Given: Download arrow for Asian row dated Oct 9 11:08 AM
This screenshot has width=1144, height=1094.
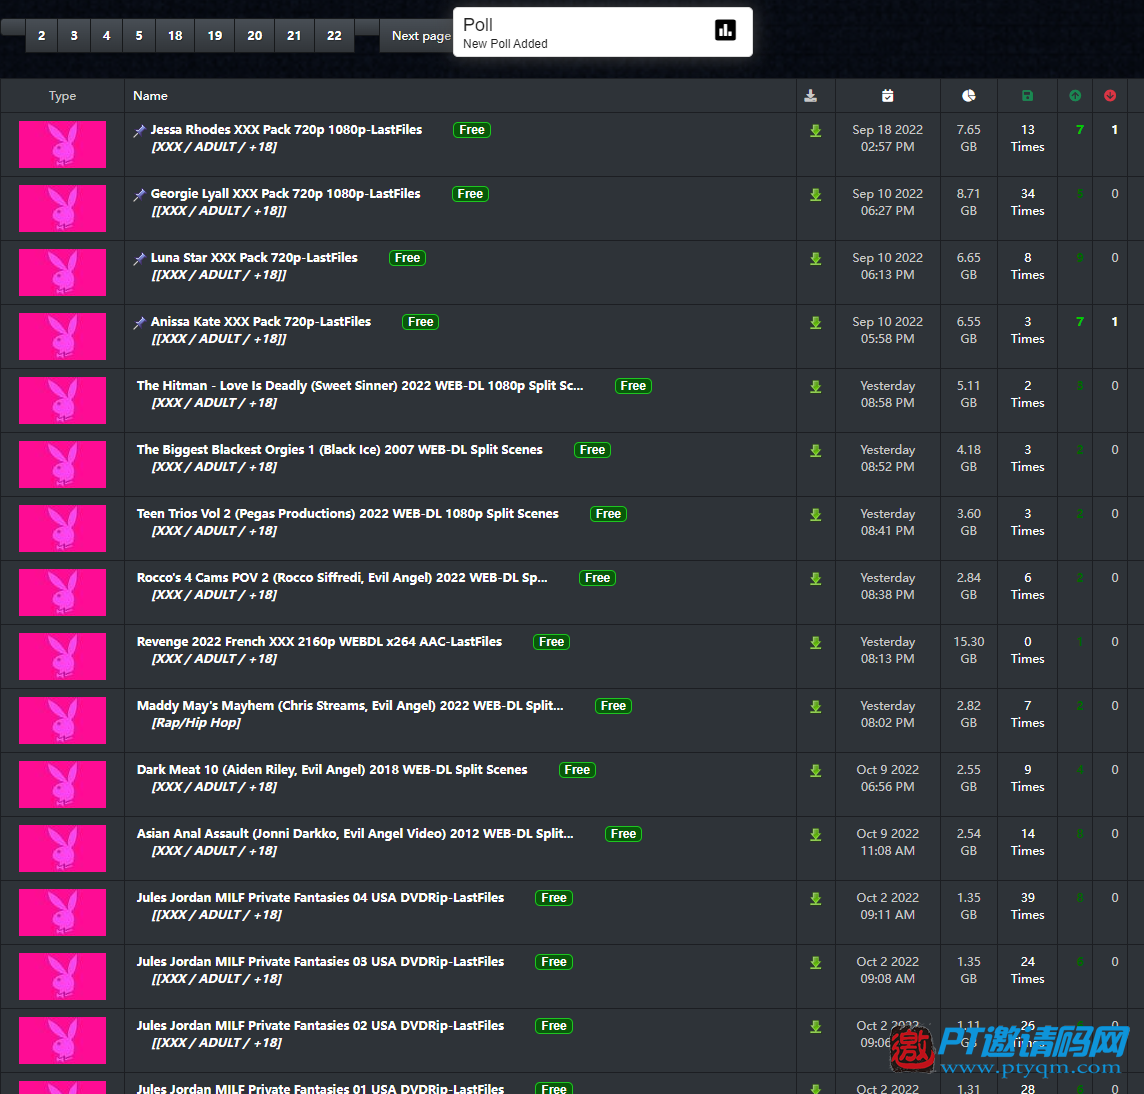Looking at the screenshot, I should 816,835.
